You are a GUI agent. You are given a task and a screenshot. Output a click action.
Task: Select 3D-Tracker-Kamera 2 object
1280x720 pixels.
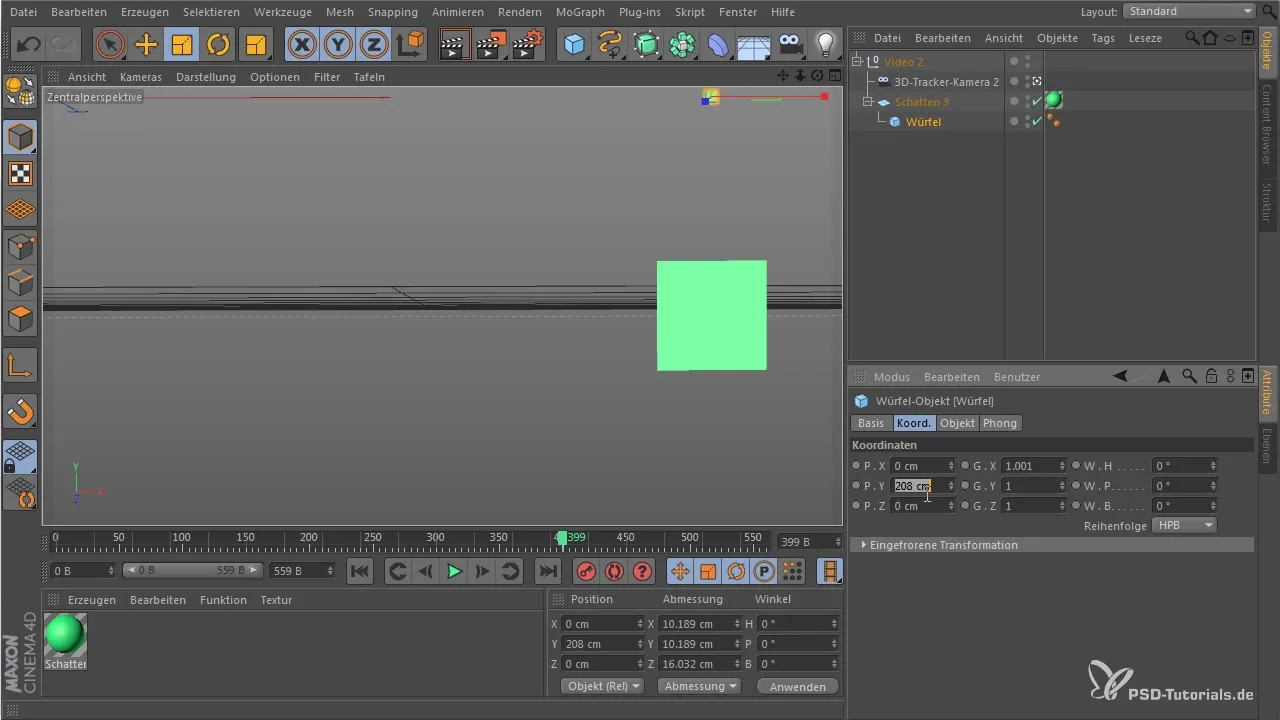coord(946,82)
